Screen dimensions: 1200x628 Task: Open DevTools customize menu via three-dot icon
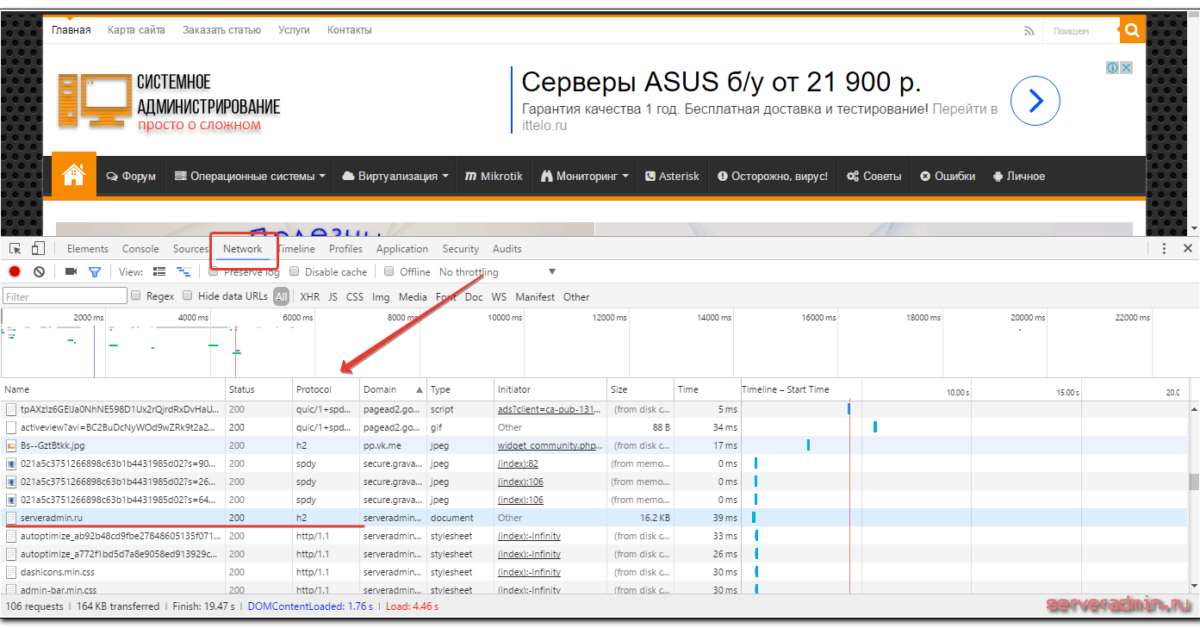tap(1163, 247)
